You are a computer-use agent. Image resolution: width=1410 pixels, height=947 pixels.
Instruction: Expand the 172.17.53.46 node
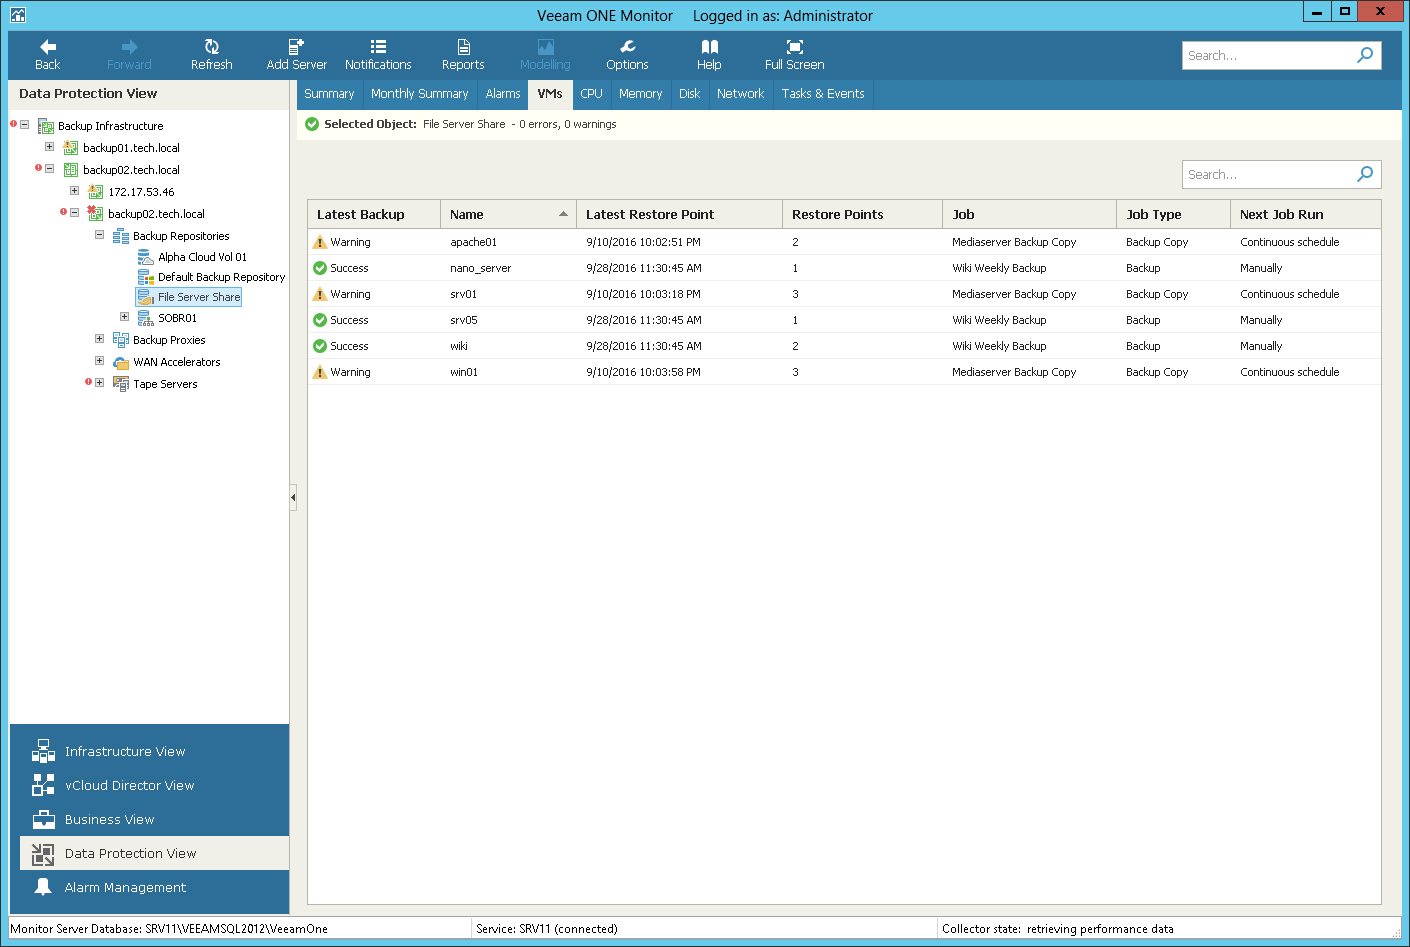(x=74, y=191)
